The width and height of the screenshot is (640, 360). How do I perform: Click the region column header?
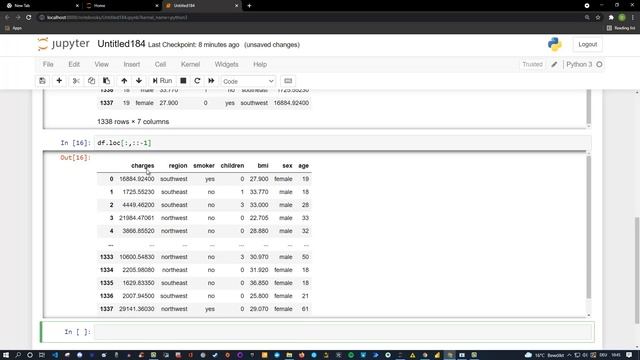[178, 166]
